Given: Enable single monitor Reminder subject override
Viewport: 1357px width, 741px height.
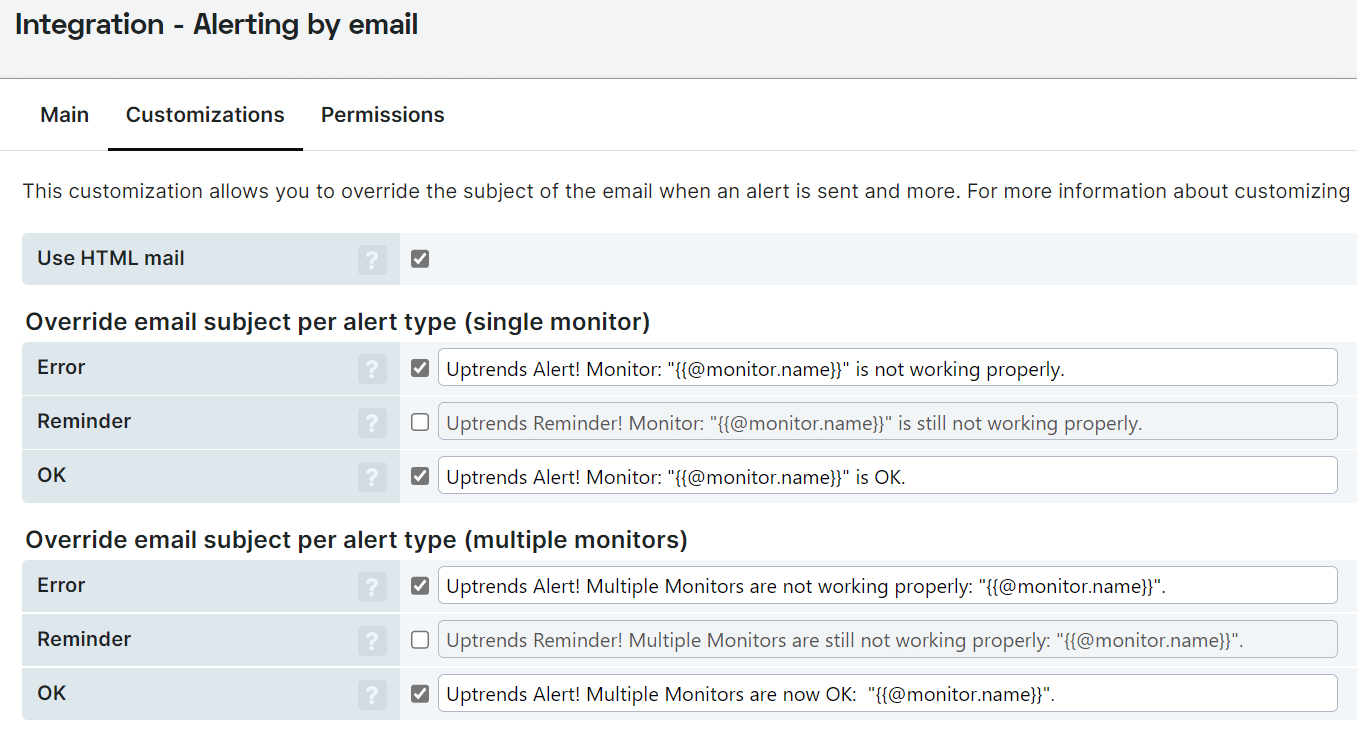Looking at the screenshot, I should pos(420,422).
